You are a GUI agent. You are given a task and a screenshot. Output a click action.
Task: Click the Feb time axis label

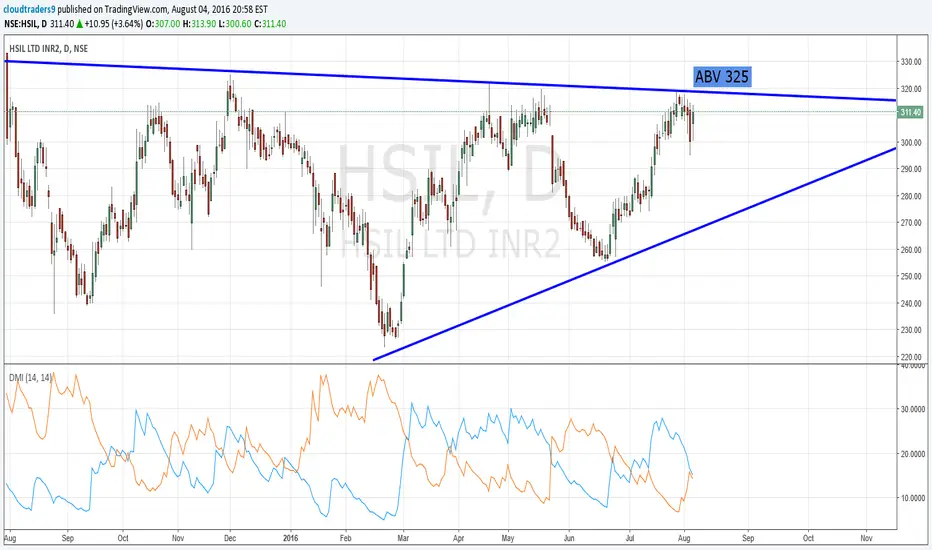[345, 538]
